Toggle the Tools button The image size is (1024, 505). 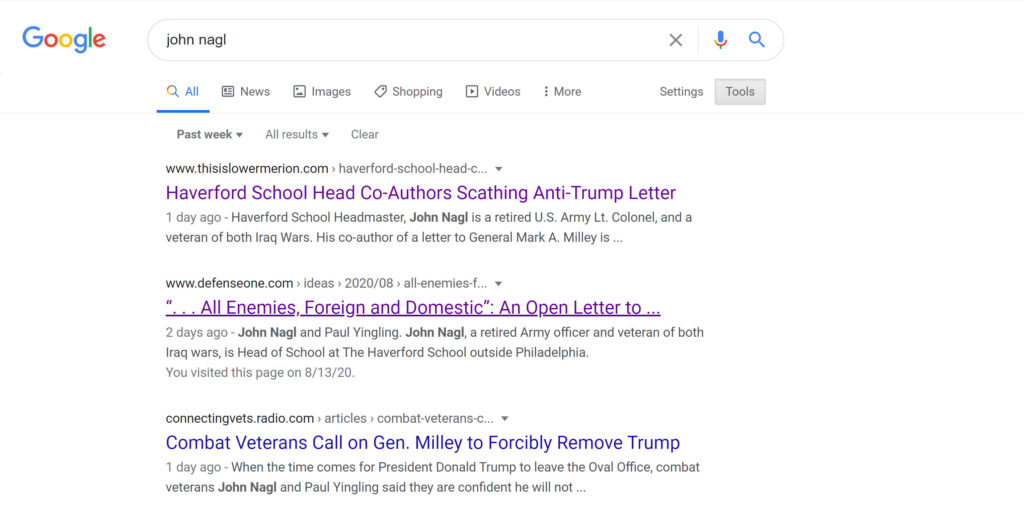[x=740, y=91]
